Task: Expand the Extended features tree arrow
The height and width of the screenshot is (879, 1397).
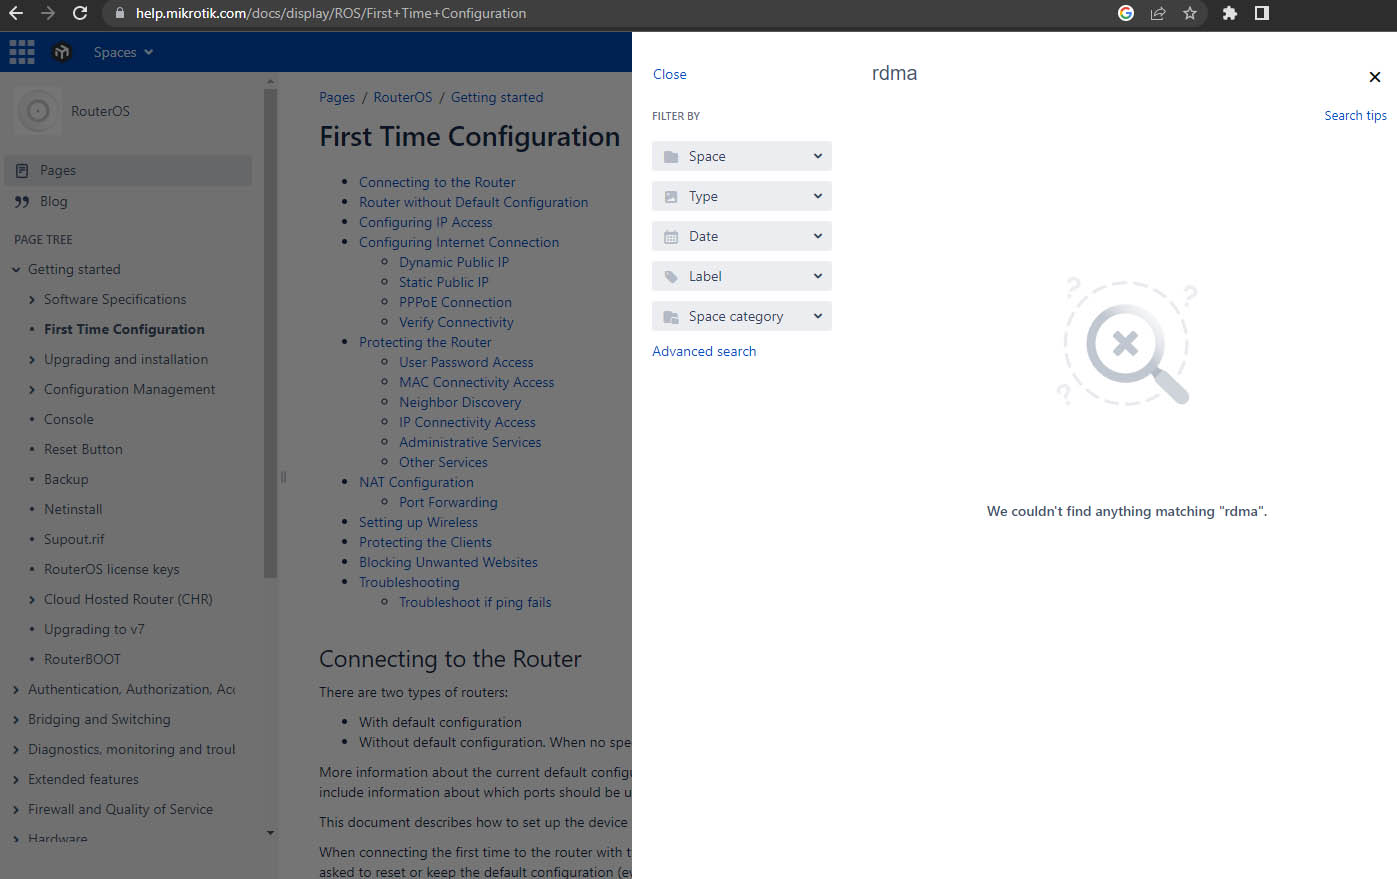Action: click(x=16, y=779)
